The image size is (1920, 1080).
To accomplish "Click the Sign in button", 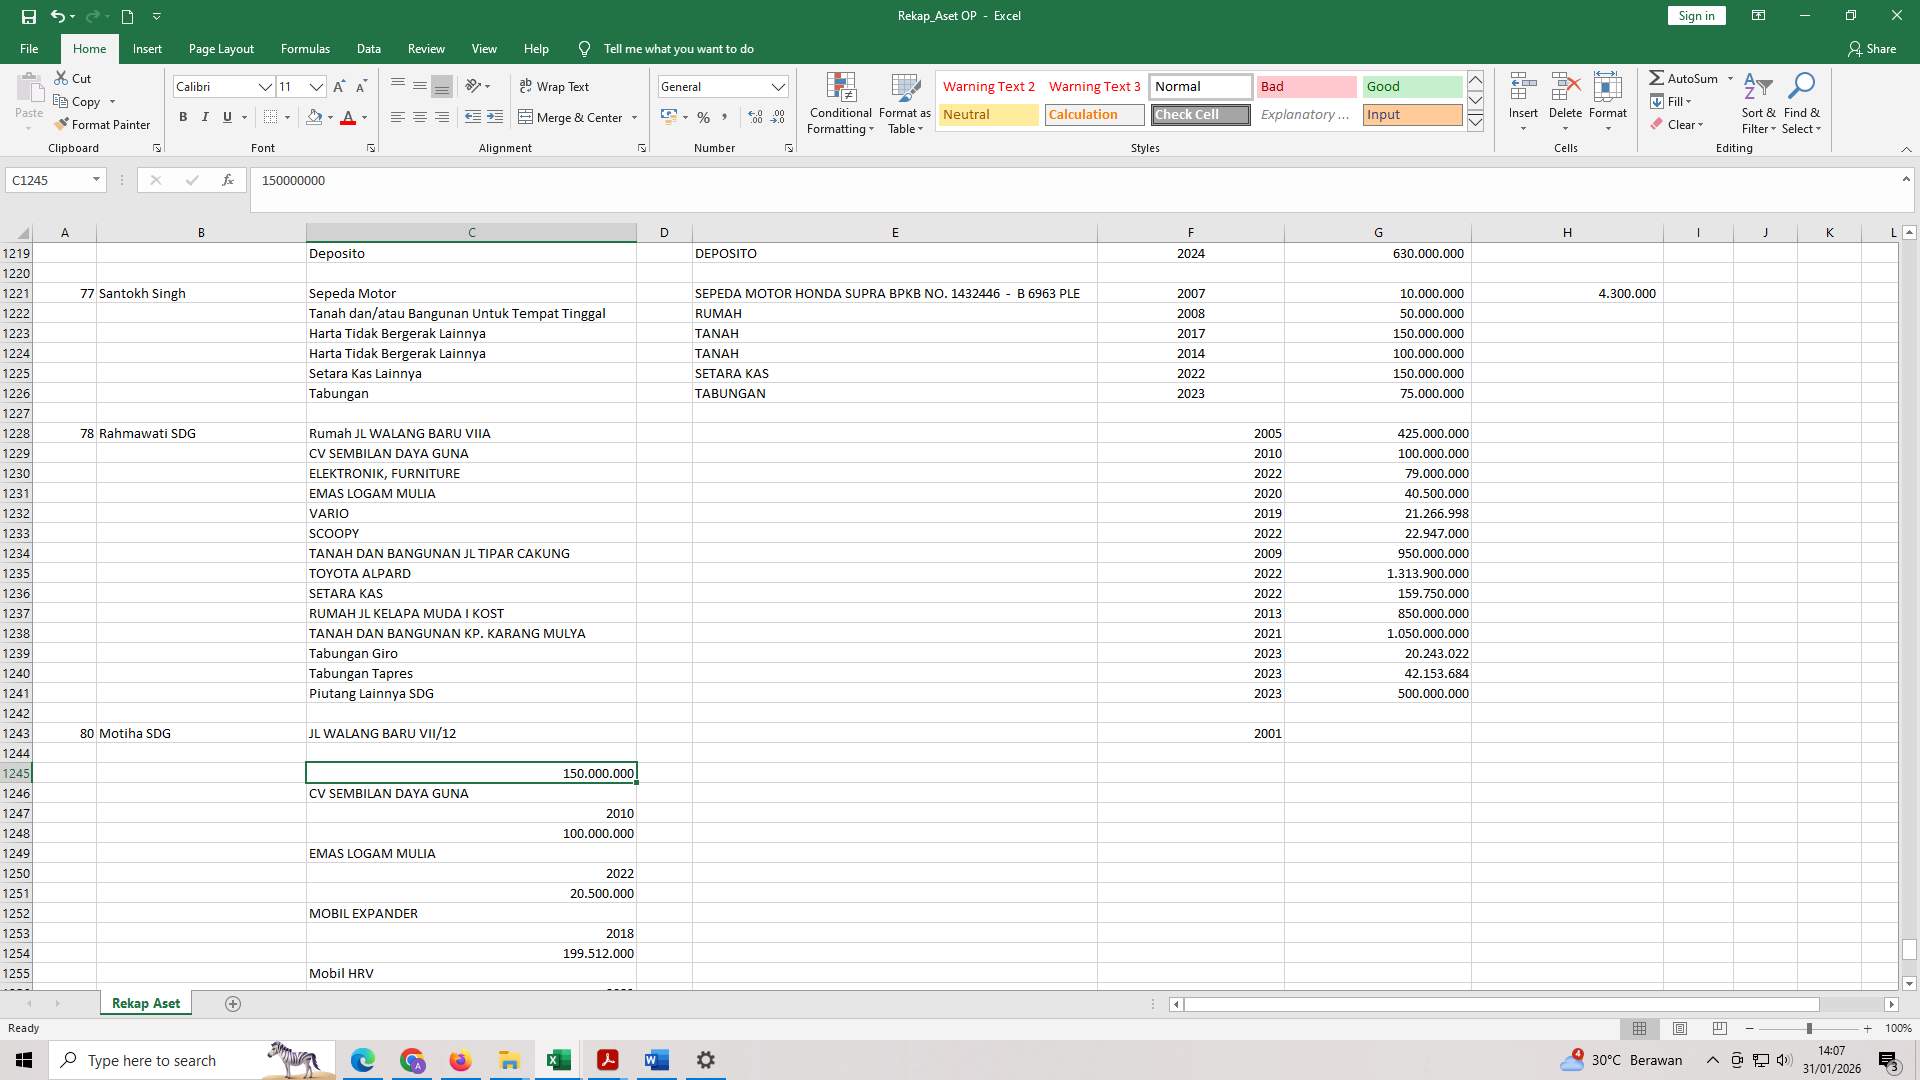I will [1695, 15].
